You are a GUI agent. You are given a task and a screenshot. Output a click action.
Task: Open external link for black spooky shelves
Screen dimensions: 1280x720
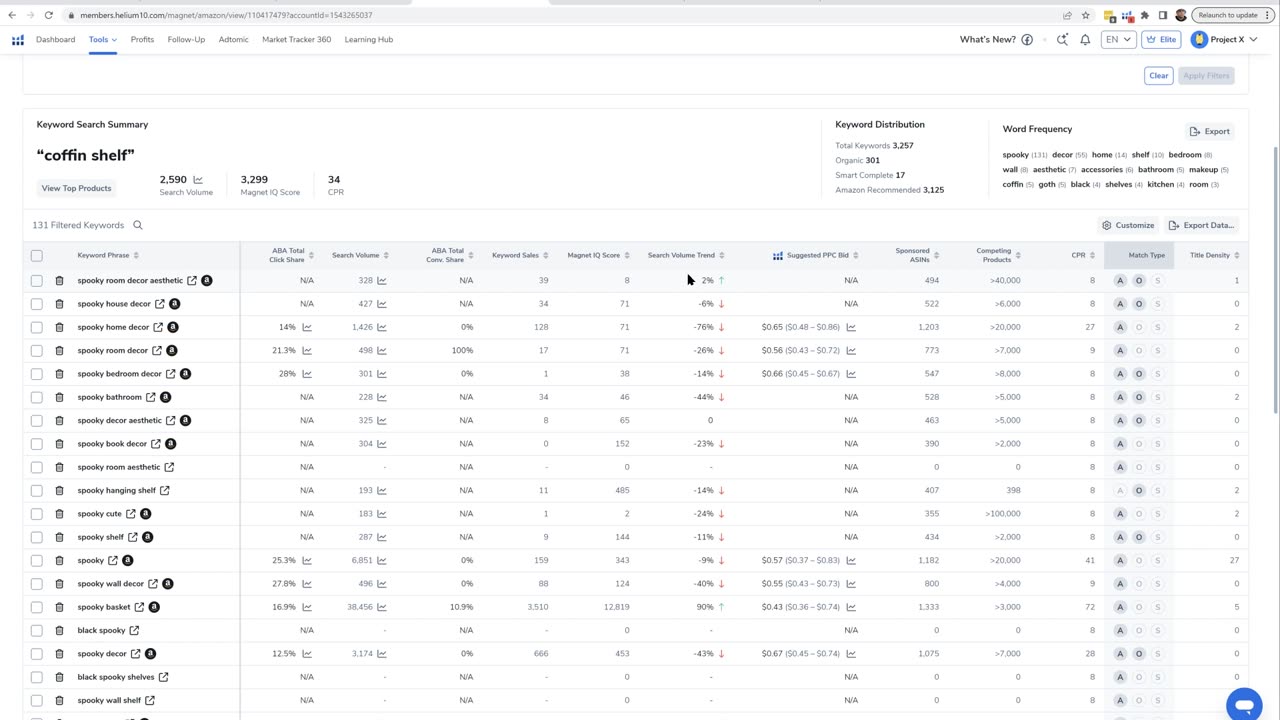163,677
